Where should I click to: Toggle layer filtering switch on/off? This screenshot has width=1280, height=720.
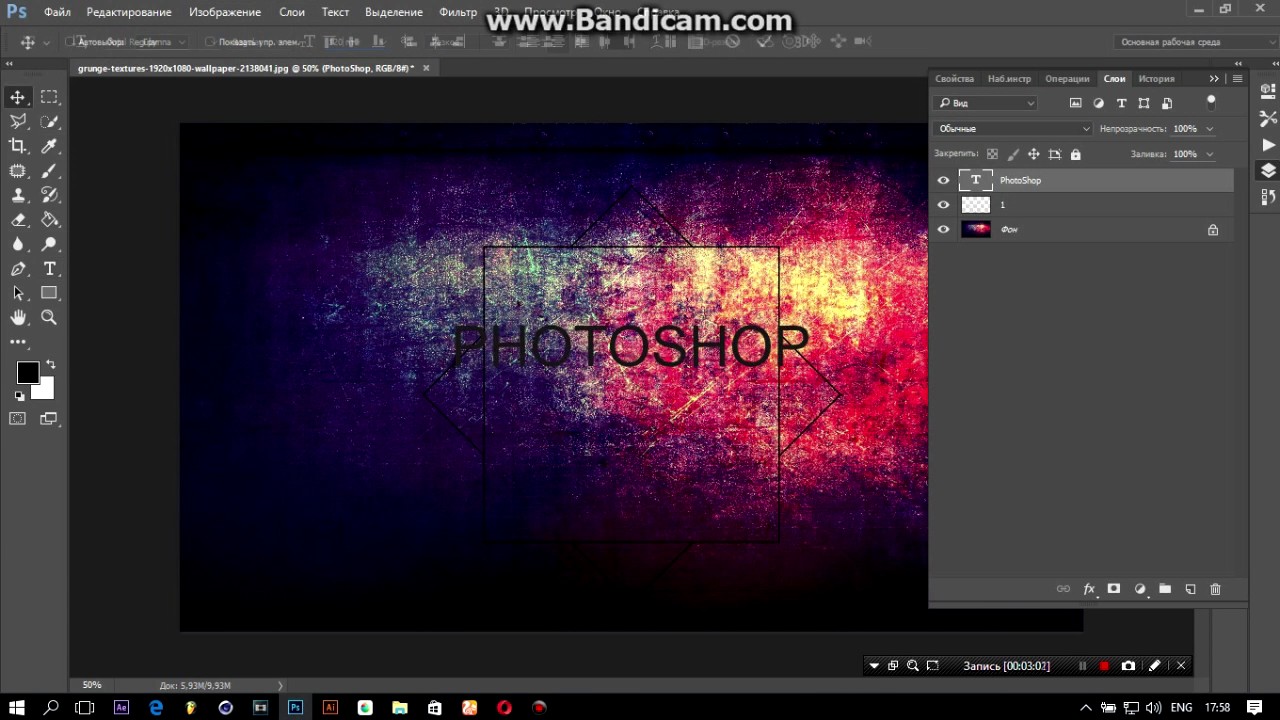click(x=1211, y=102)
